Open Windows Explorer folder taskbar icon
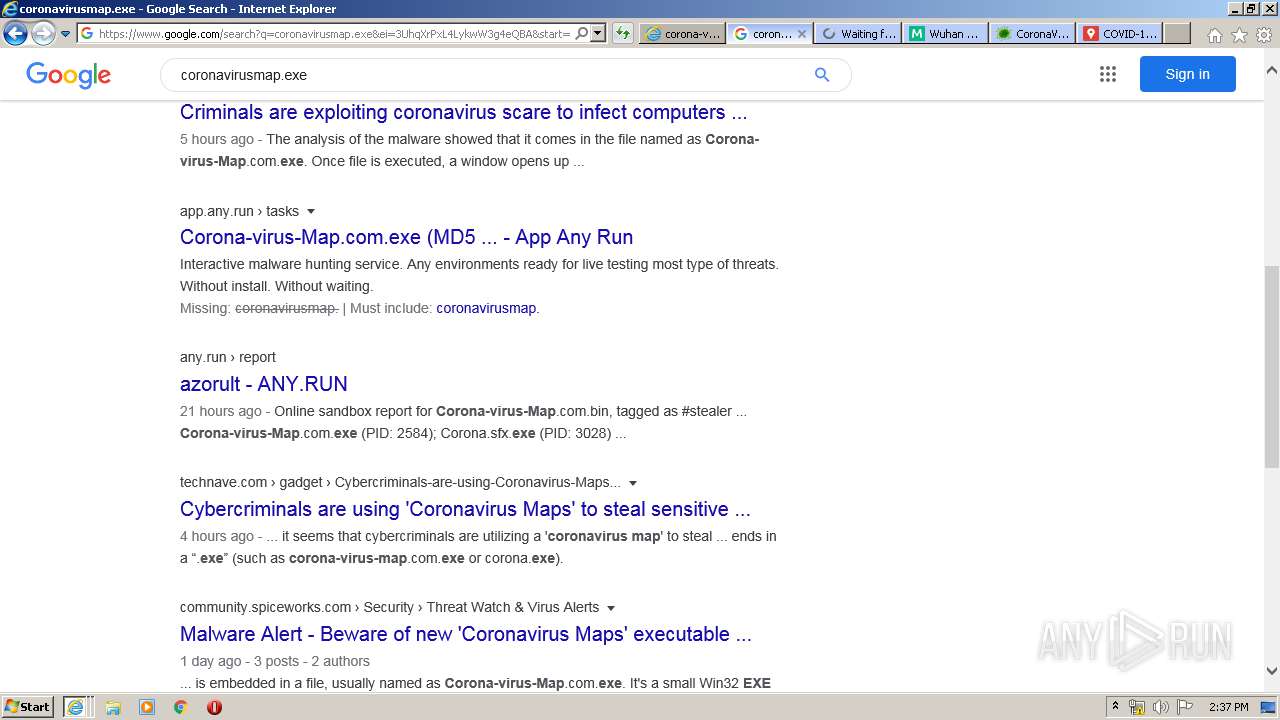The height and width of the screenshot is (720, 1280). pyautogui.click(x=113, y=707)
